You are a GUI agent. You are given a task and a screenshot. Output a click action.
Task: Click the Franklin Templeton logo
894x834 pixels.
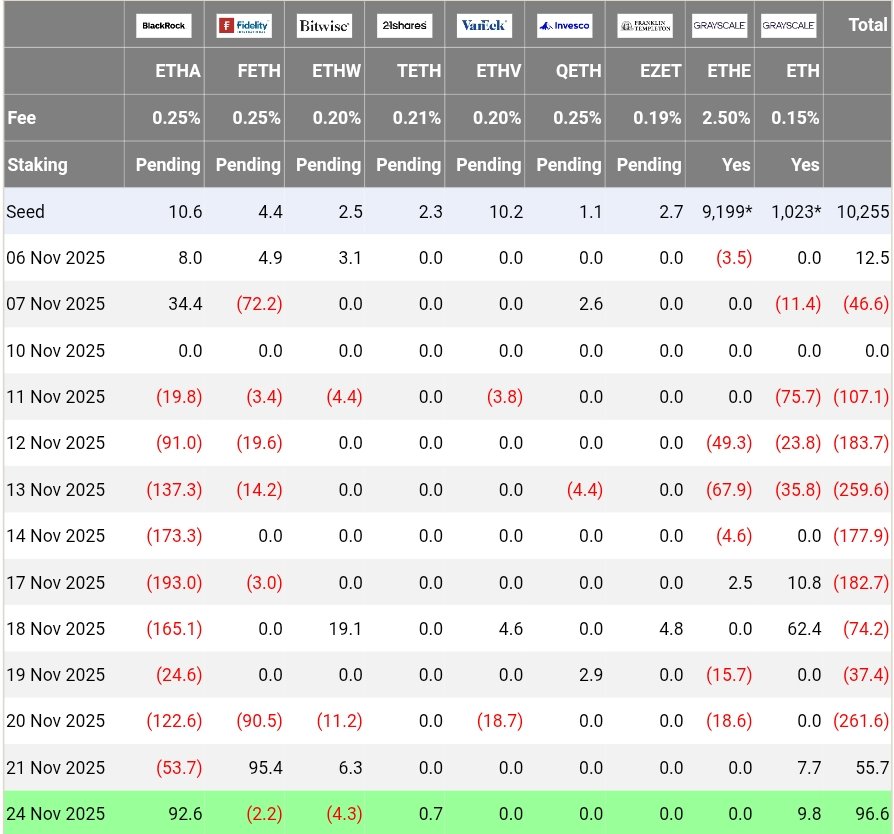coord(645,26)
